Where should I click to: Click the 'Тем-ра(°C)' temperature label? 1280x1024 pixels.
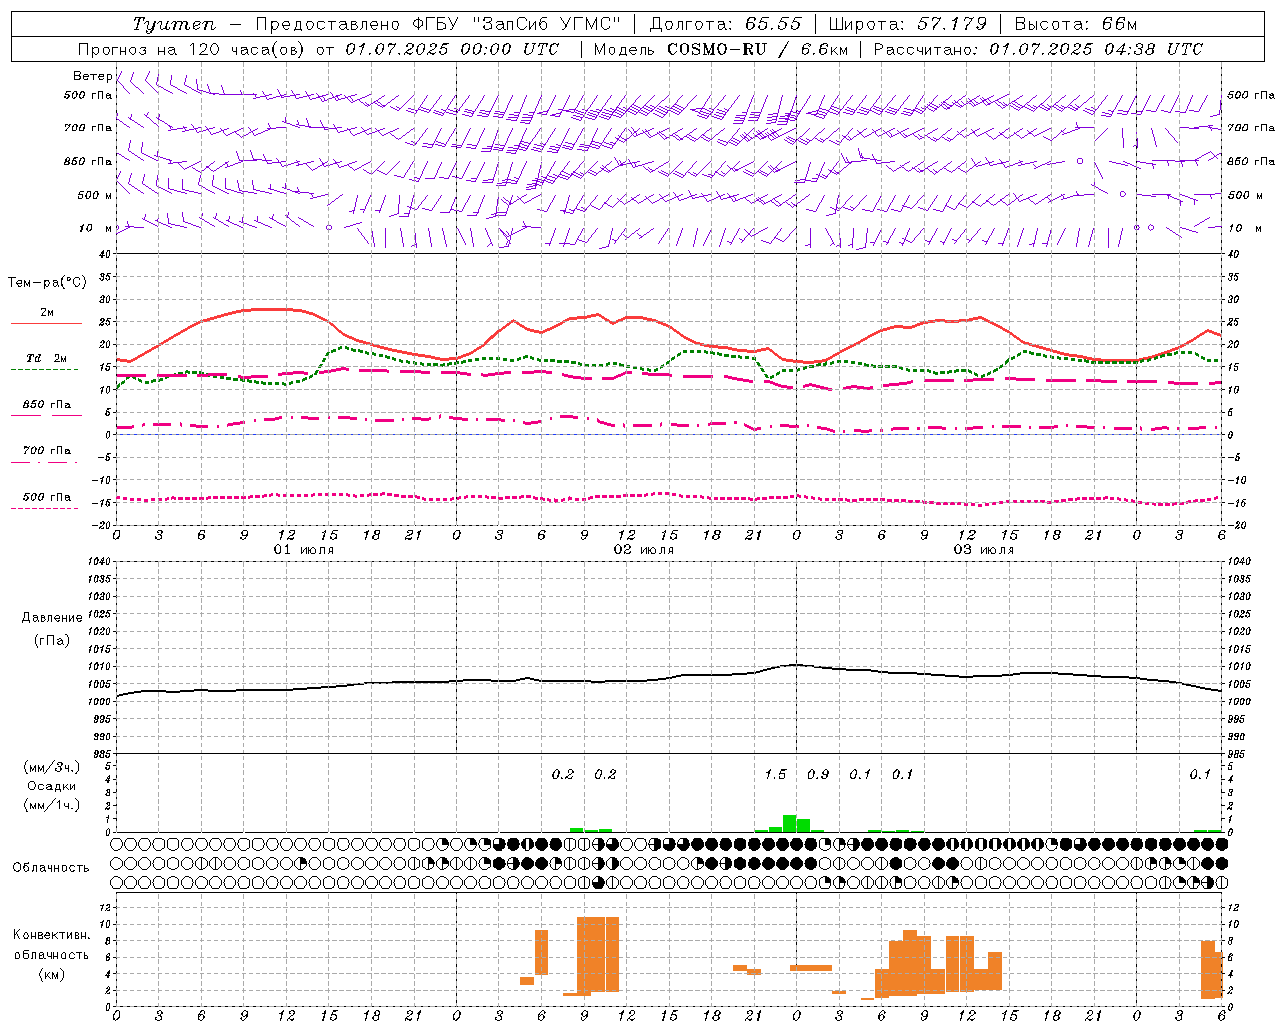tap(47, 283)
